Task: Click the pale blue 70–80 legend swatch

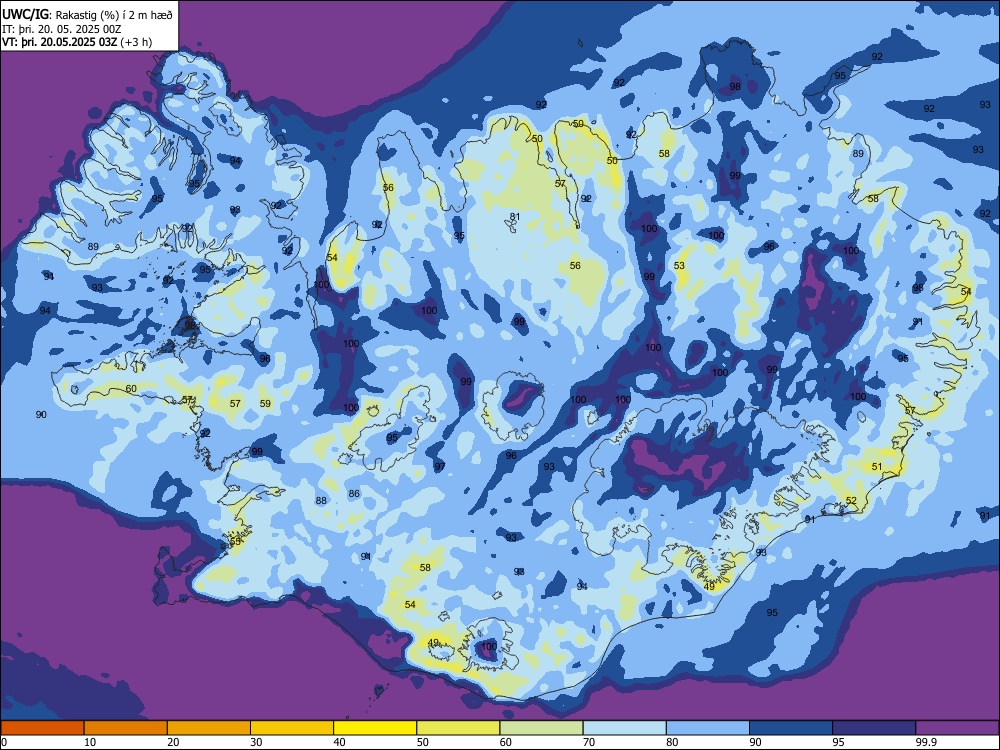Action: [624, 728]
